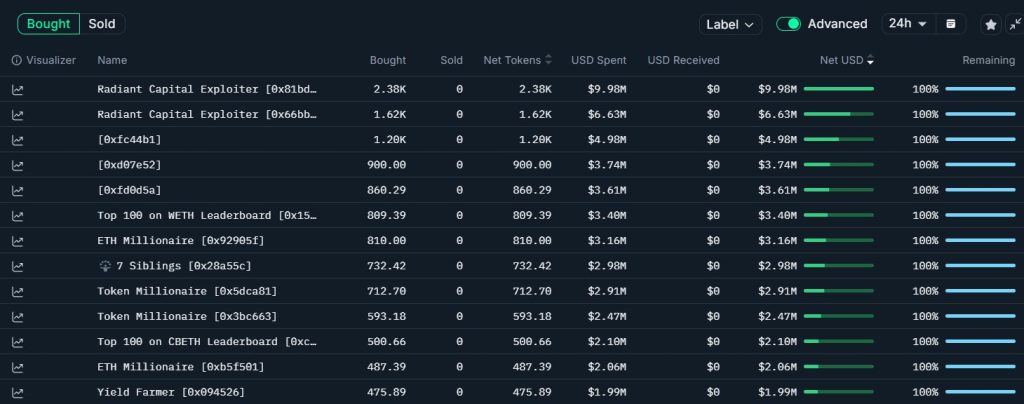Open Radiant Capital Exploiter 0x81bd address link
The image size is (1024, 404).
coord(207,89)
